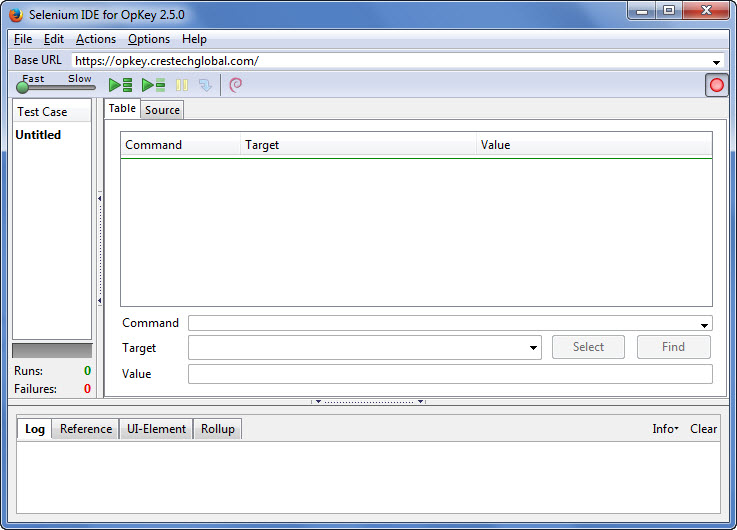Click the Value input field
The height and width of the screenshot is (530, 737).
tap(450, 374)
